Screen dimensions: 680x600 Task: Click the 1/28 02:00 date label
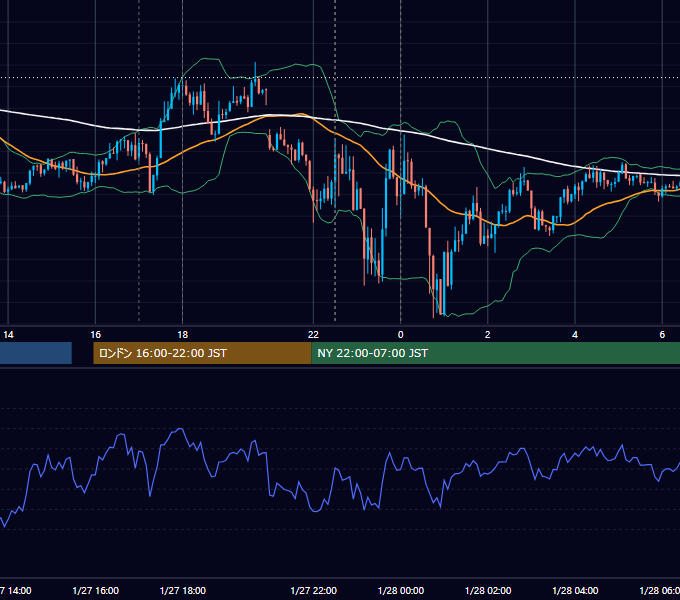(x=487, y=590)
